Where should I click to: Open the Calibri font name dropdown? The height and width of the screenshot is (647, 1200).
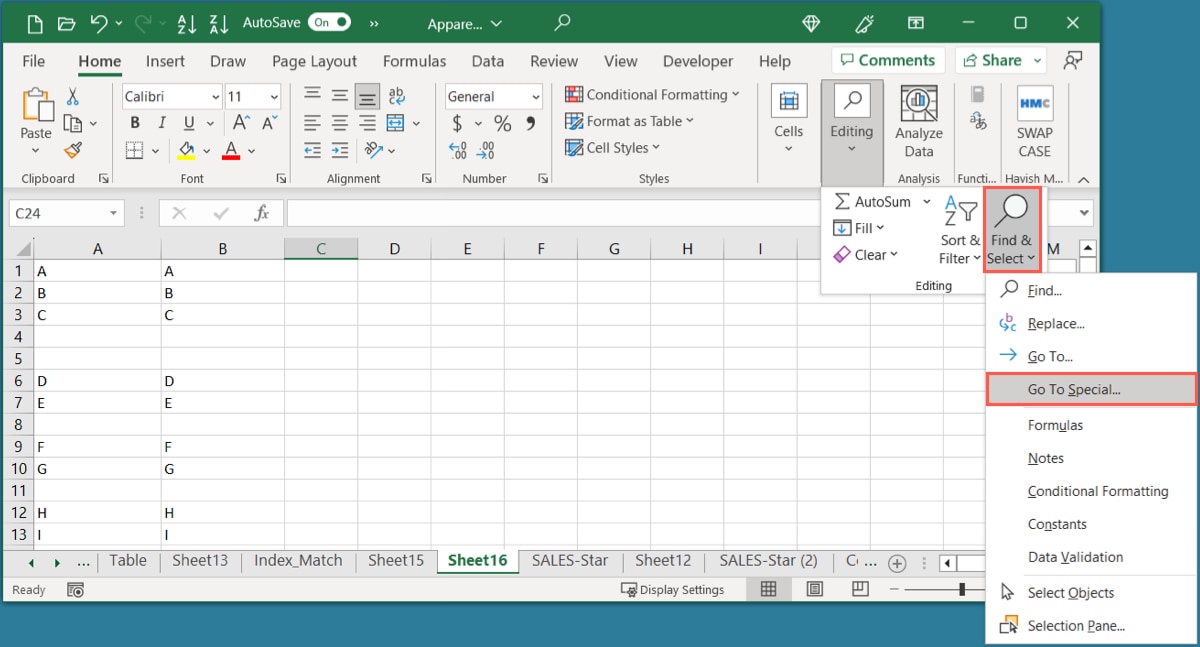(215, 97)
